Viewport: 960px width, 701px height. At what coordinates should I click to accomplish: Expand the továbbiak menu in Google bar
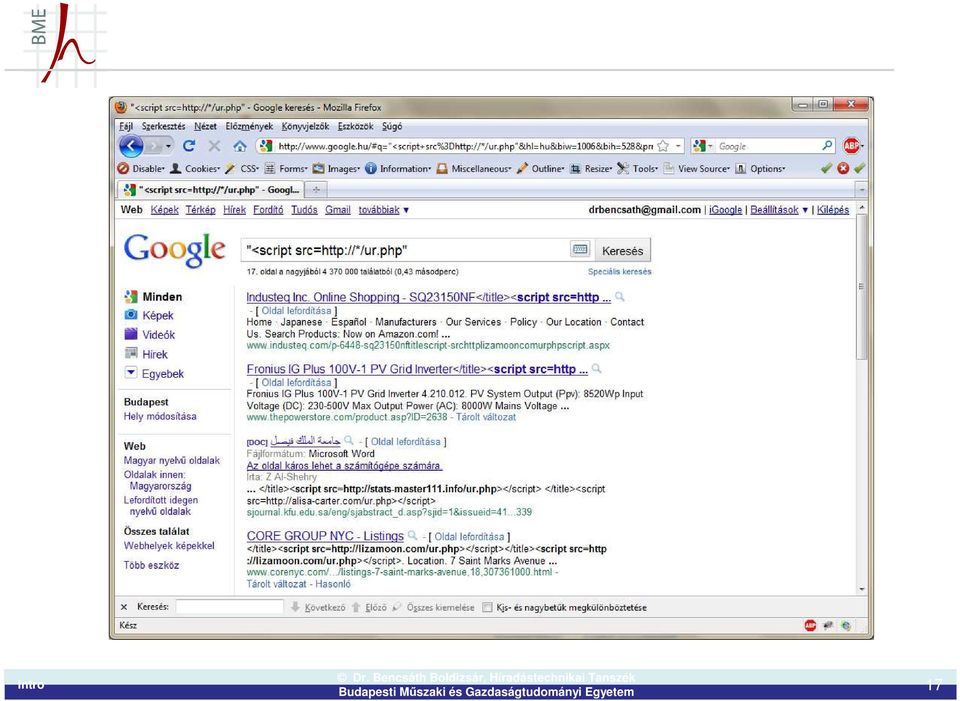[384, 210]
